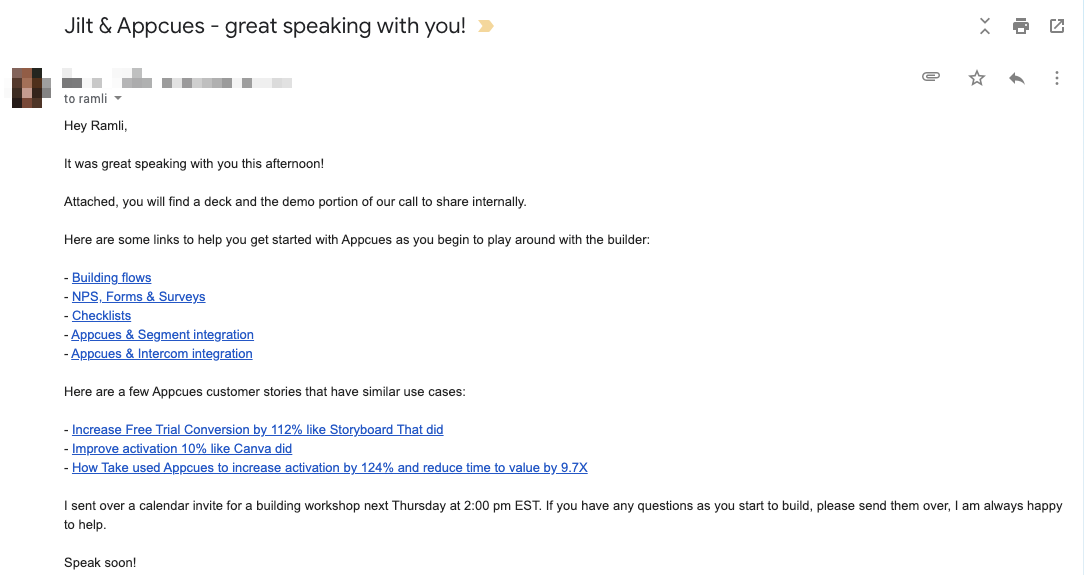Screen dimensions: 1084x575
Task: Open the "NPS, Forms & Surveys" link
Action: click(139, 296)
